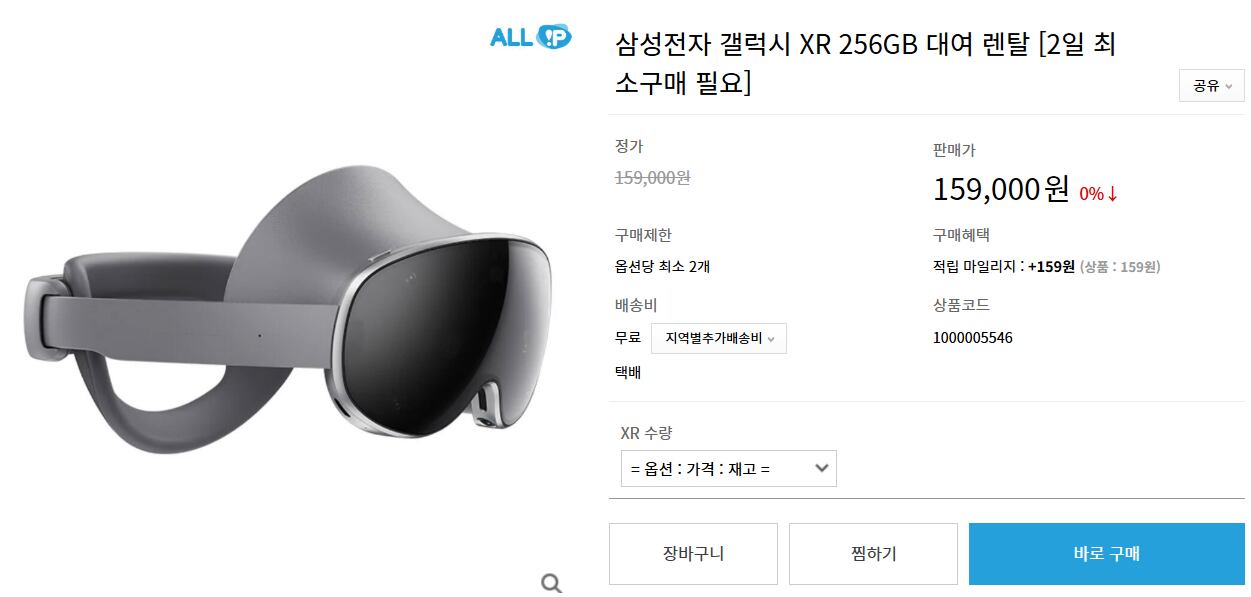Click the magnifier zoom icon under product image
This screenshot has width=1251, height=597.
tap(551, 583)
